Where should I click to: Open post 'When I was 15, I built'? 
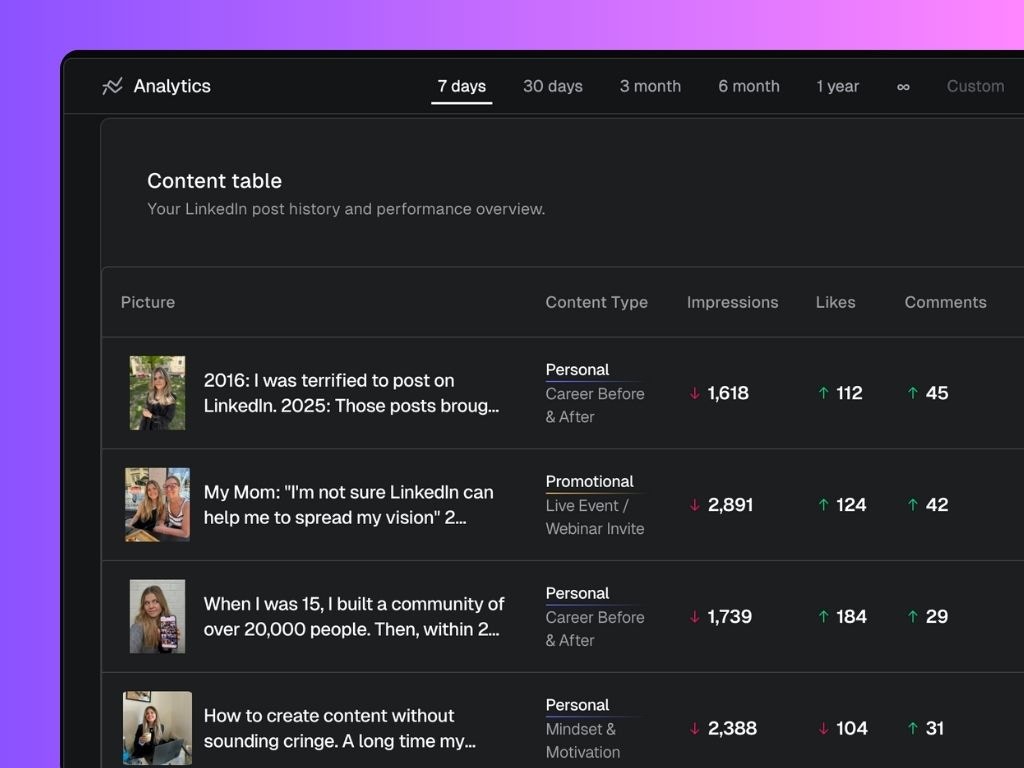coord(354,616)
